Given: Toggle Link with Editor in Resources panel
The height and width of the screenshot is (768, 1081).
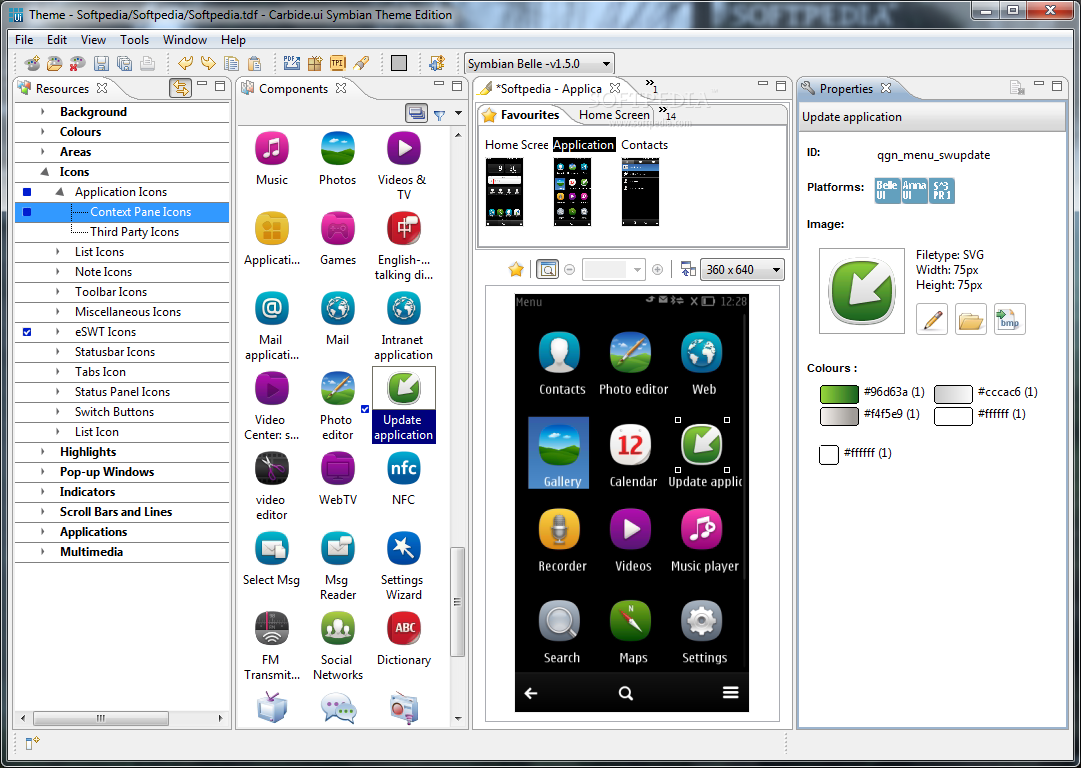Looking at the screenshot, I should pos(180,88).
